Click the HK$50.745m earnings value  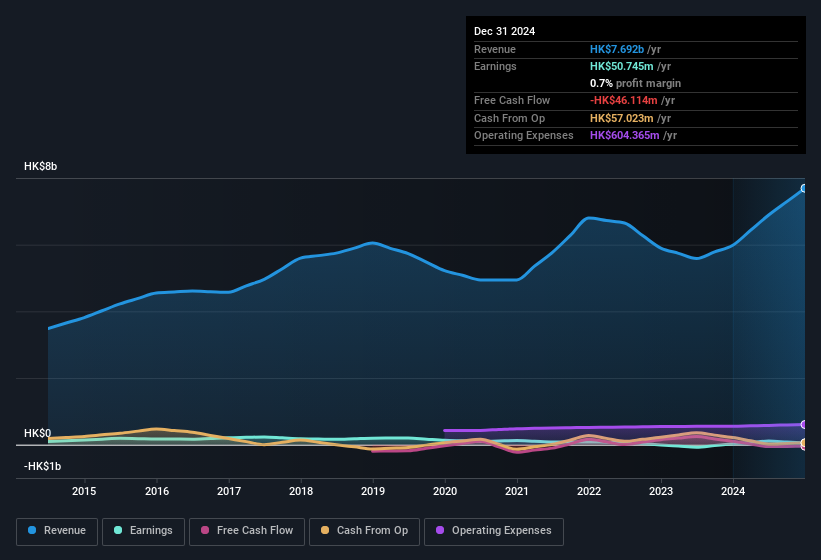(622, 66)
